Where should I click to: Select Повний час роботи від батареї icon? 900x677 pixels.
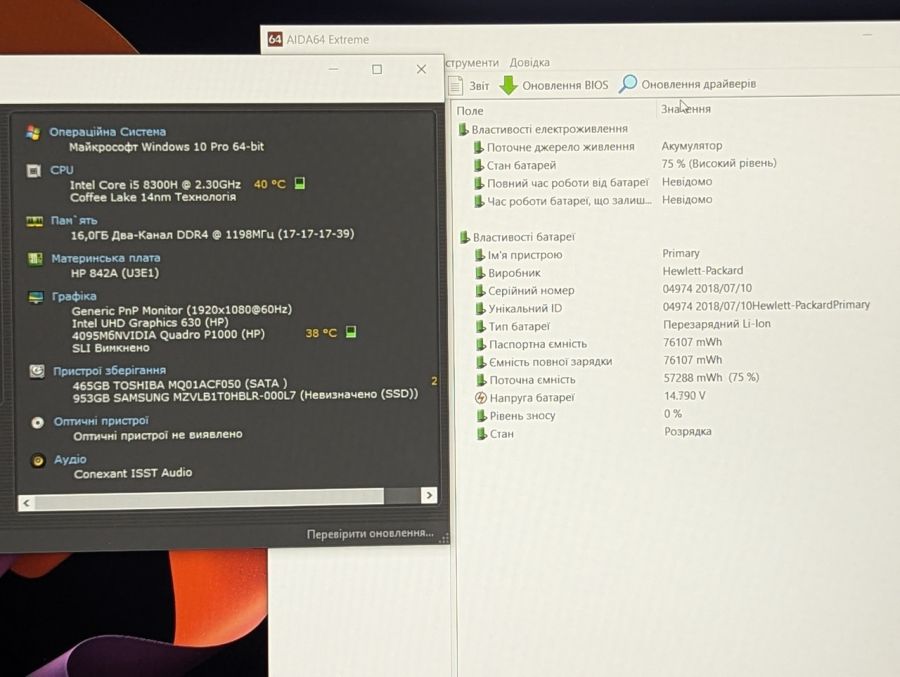tap(479, 183)
